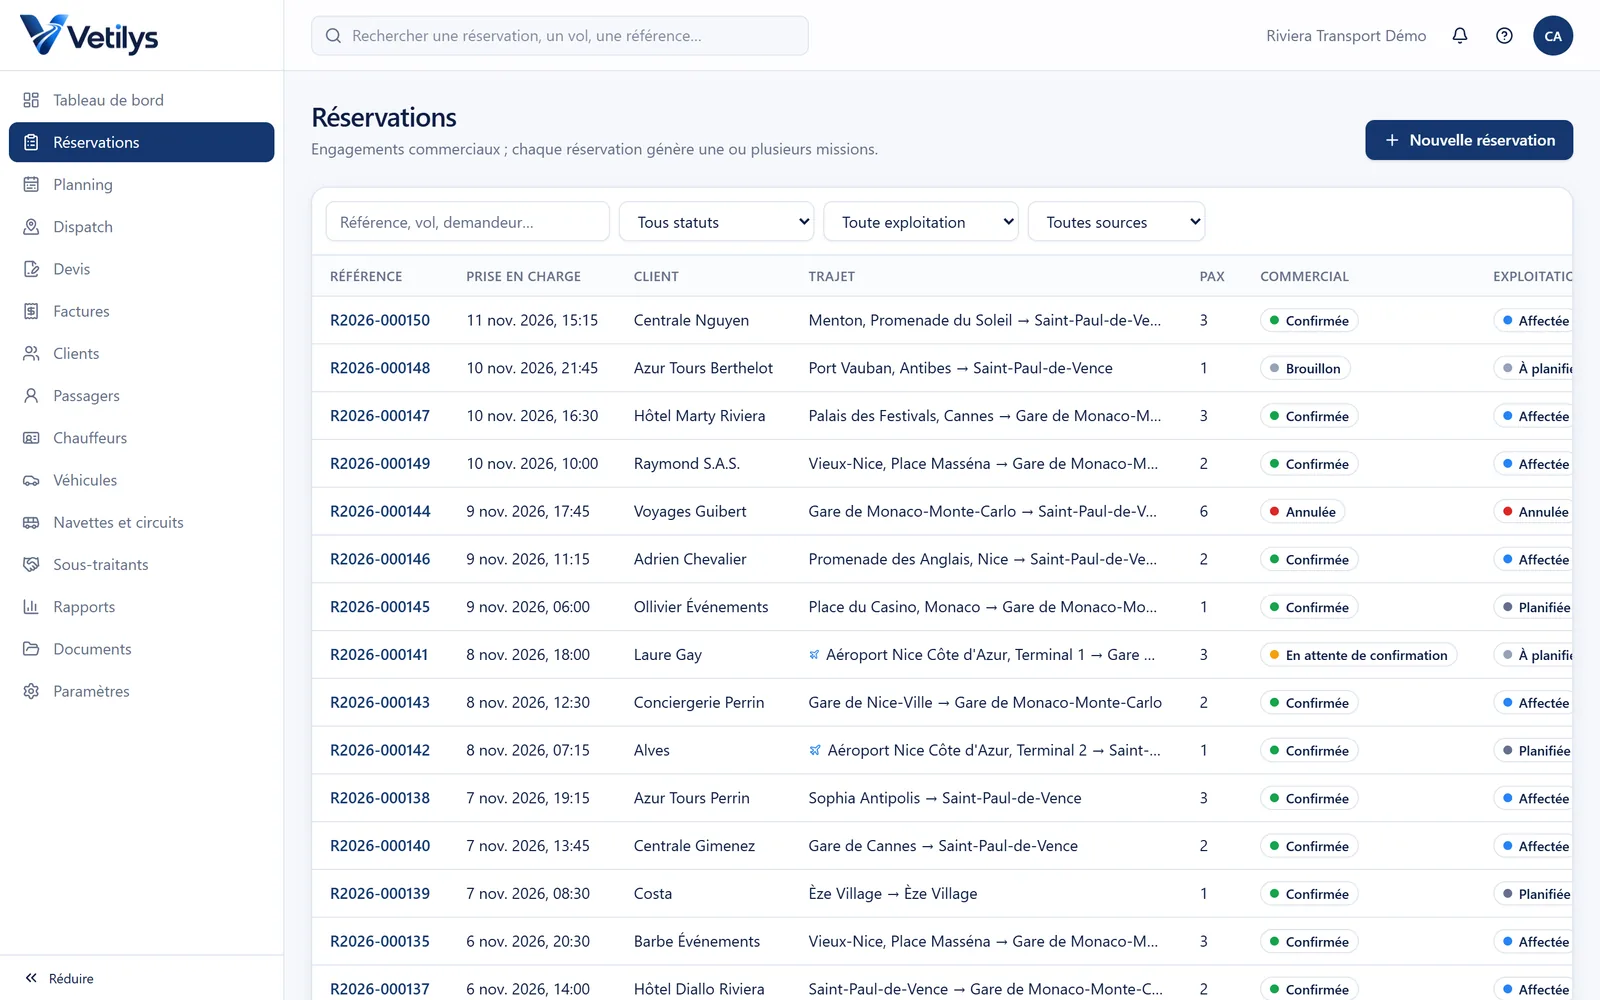Open Paramètres via the gear icon
This screenshot has width=1600, height=1000.
(x=31, y=691)
